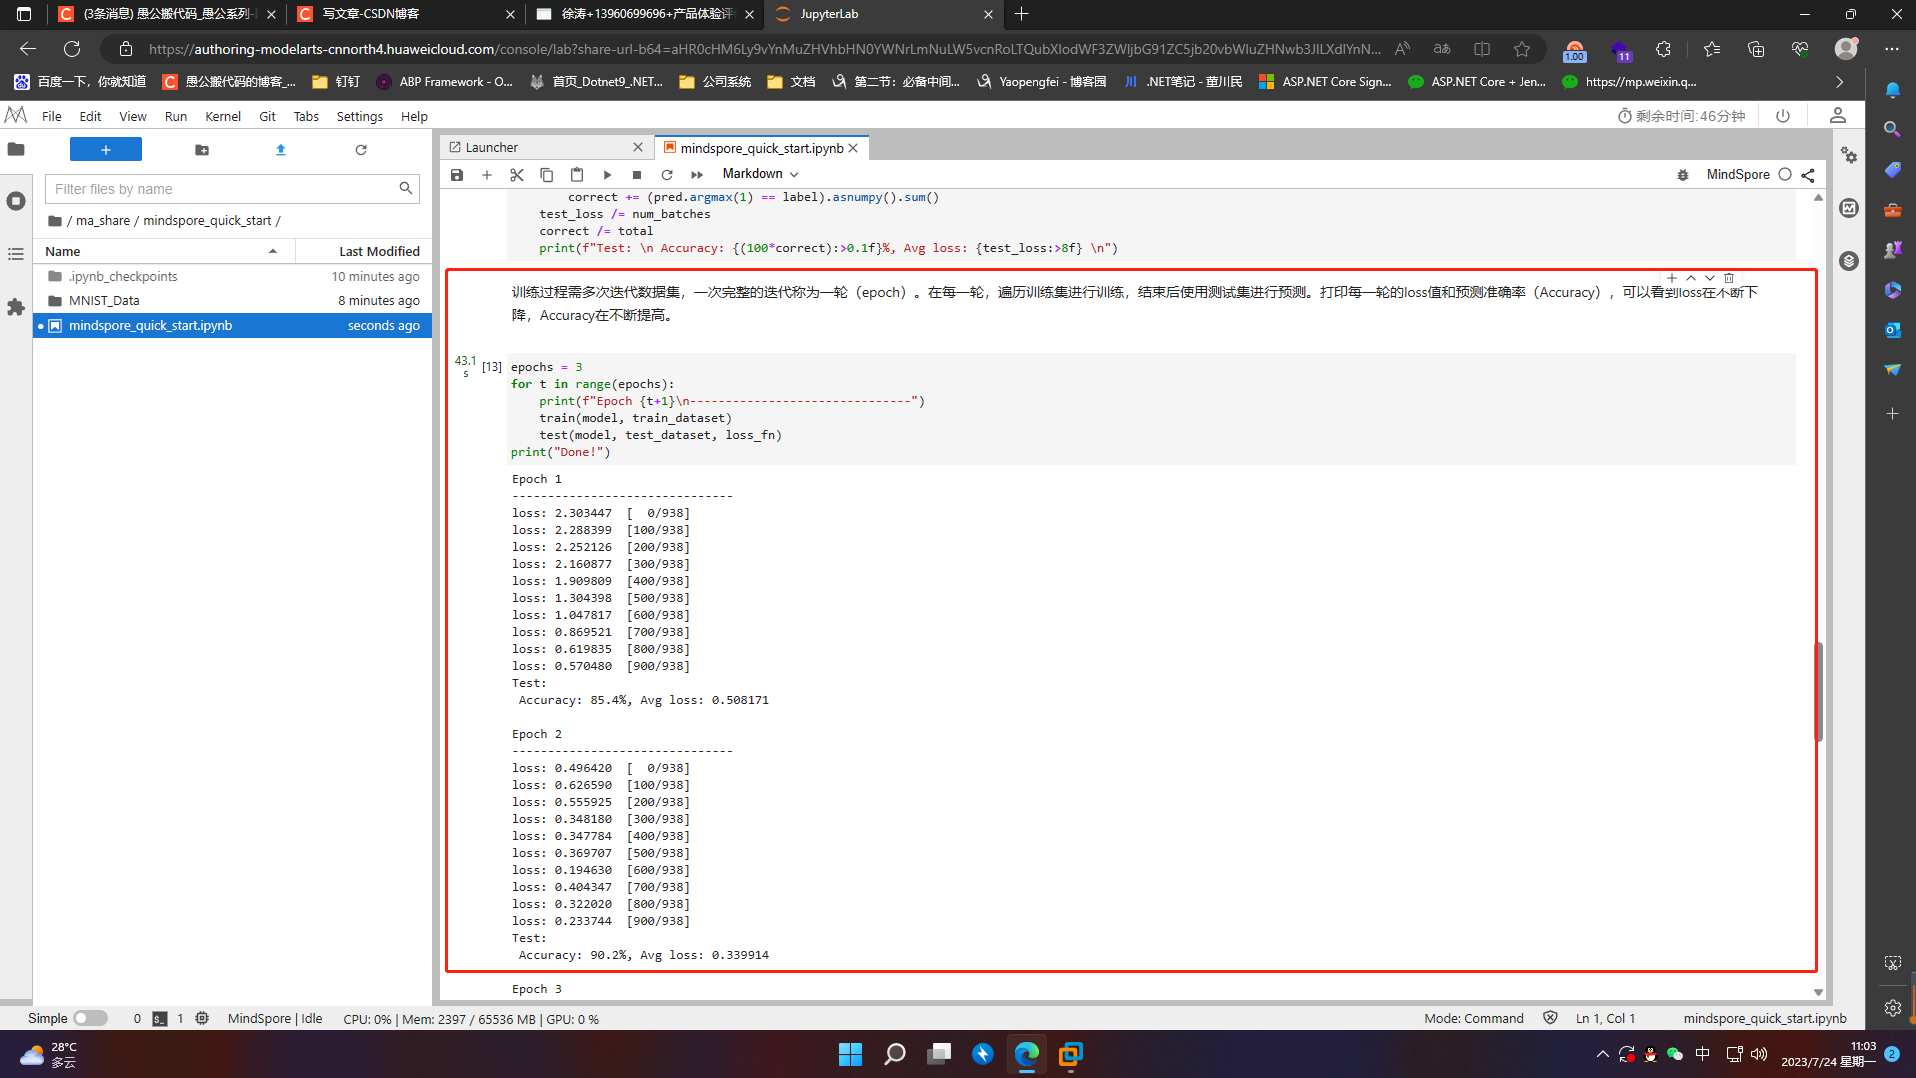Image resolution: width=1916 pixels, height=1078 pixels.
Task: Open the Tabs menu
Action: tap(306, 116)
